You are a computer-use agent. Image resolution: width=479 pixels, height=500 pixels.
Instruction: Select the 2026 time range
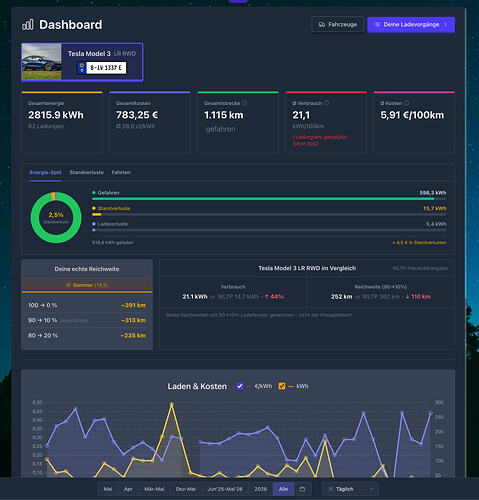pyautogui.click(x=261, y=489)
